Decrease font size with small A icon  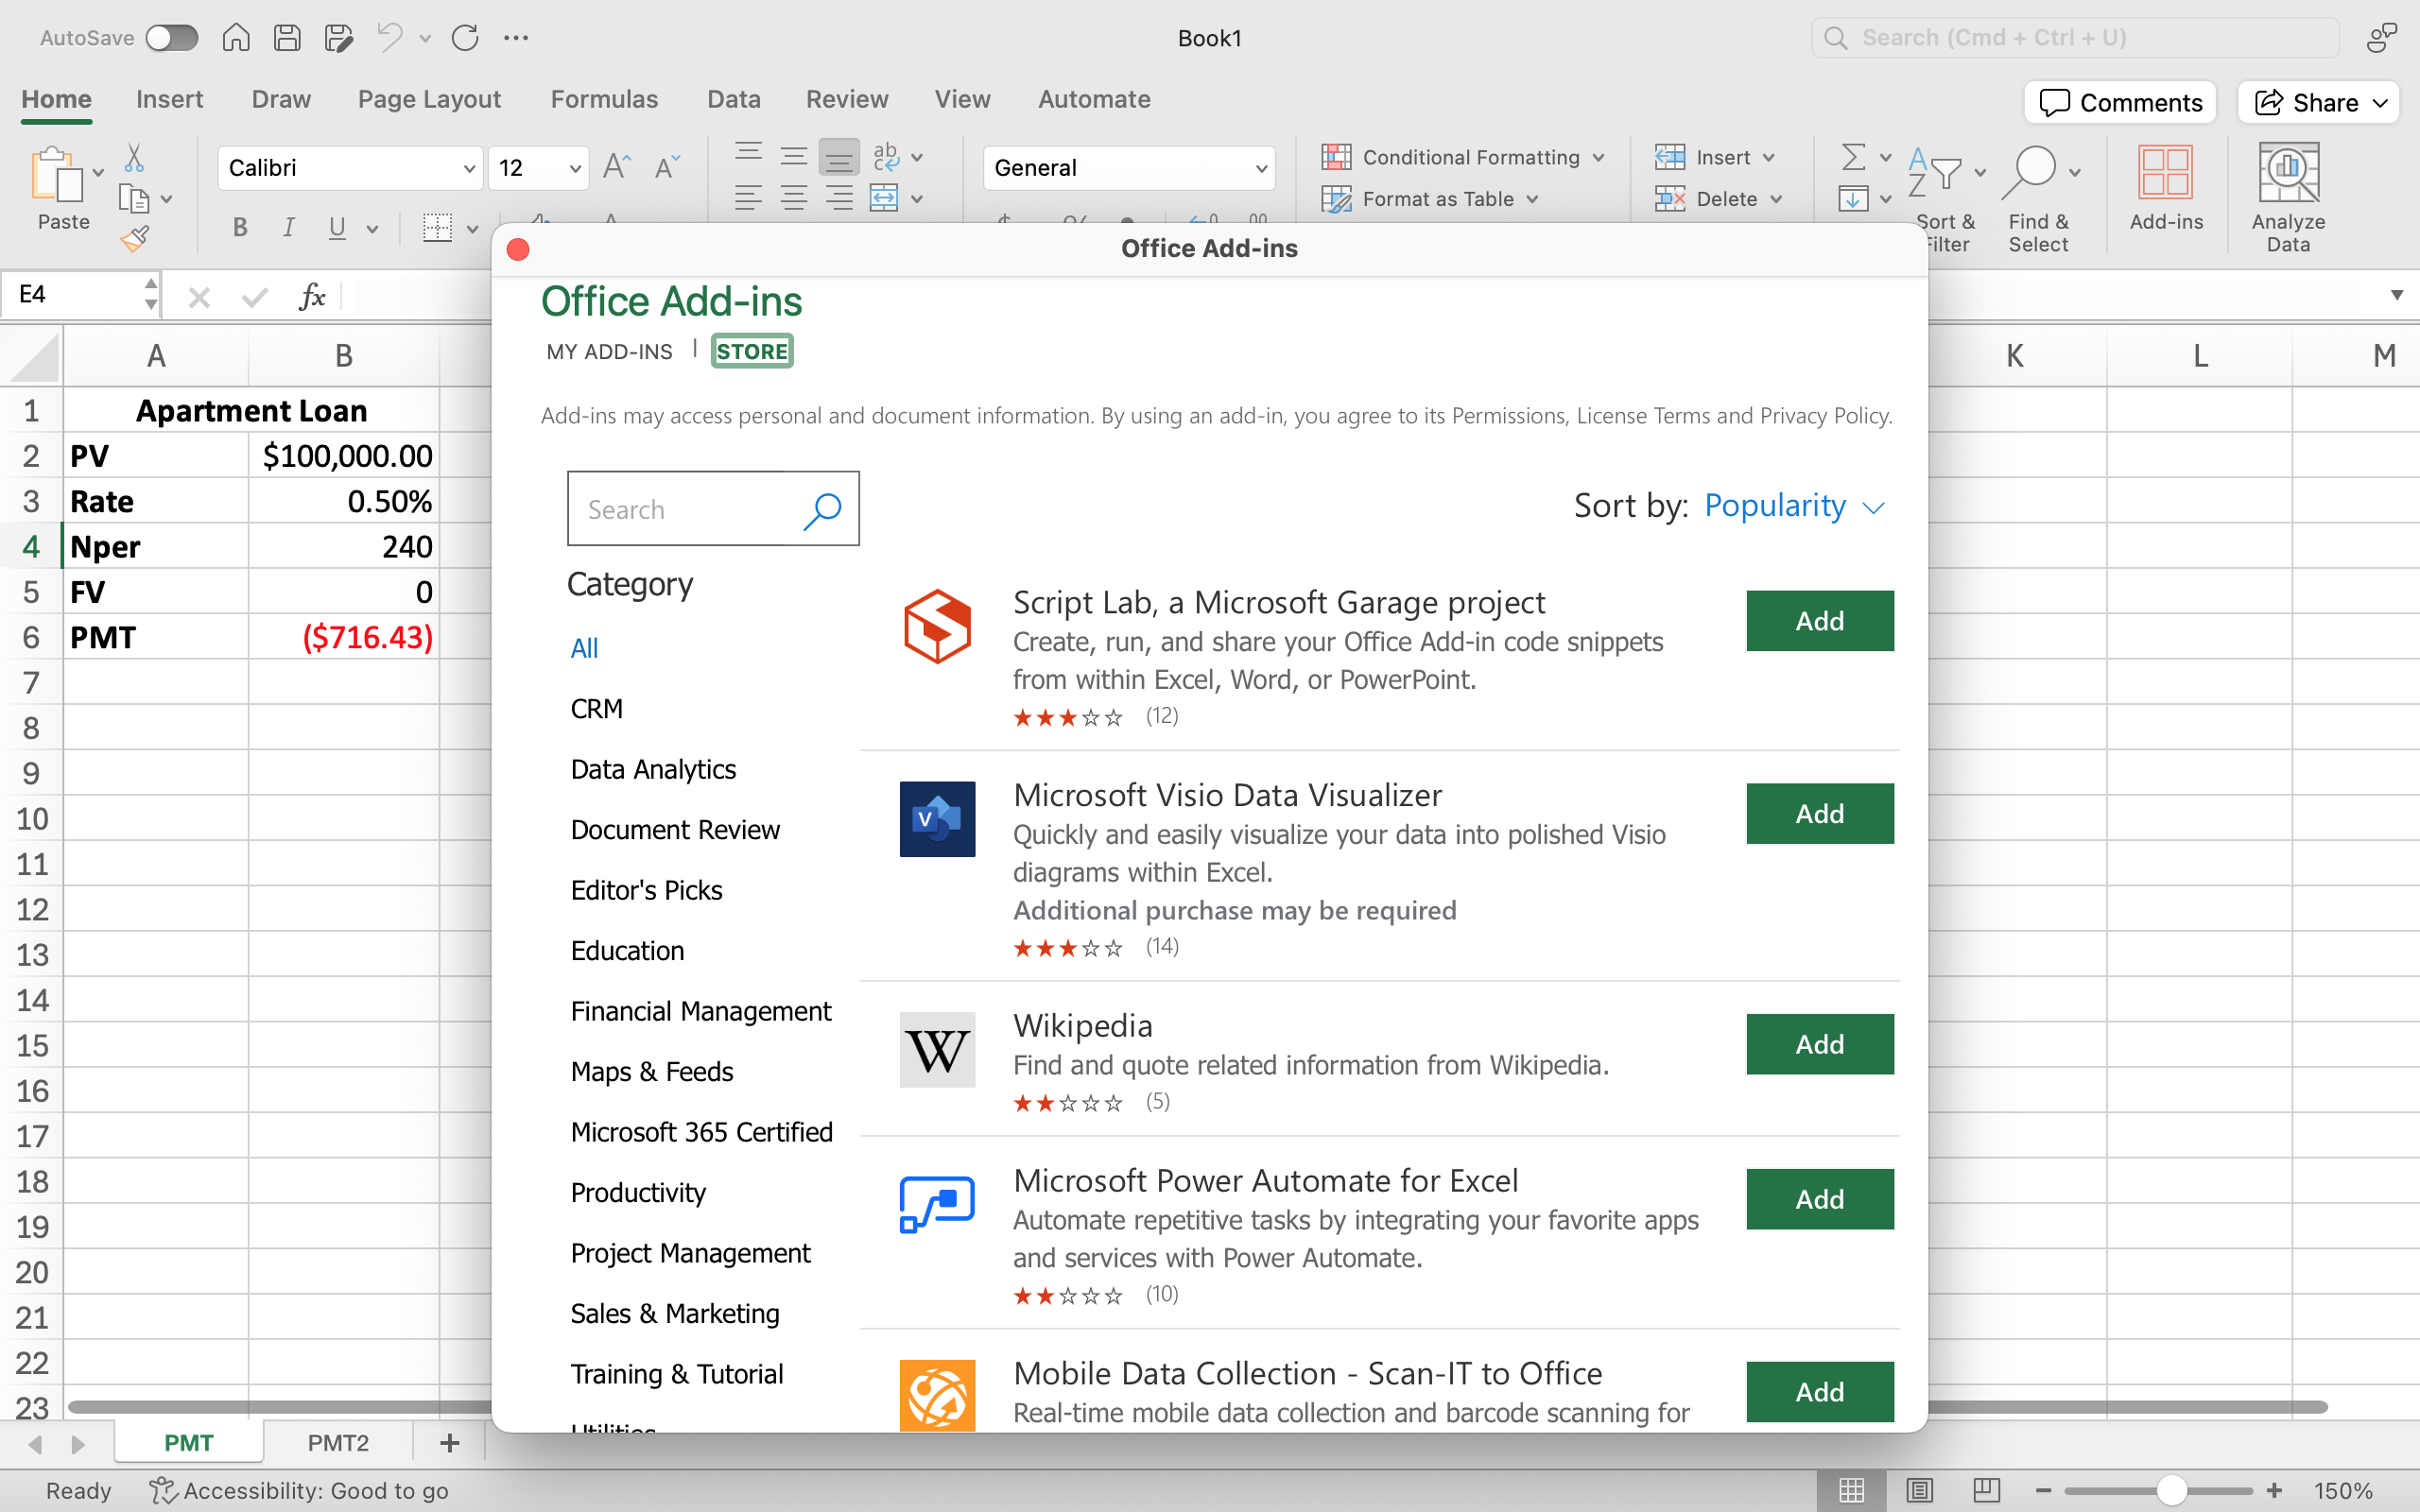pyautogui.click(x=667, y=166)
